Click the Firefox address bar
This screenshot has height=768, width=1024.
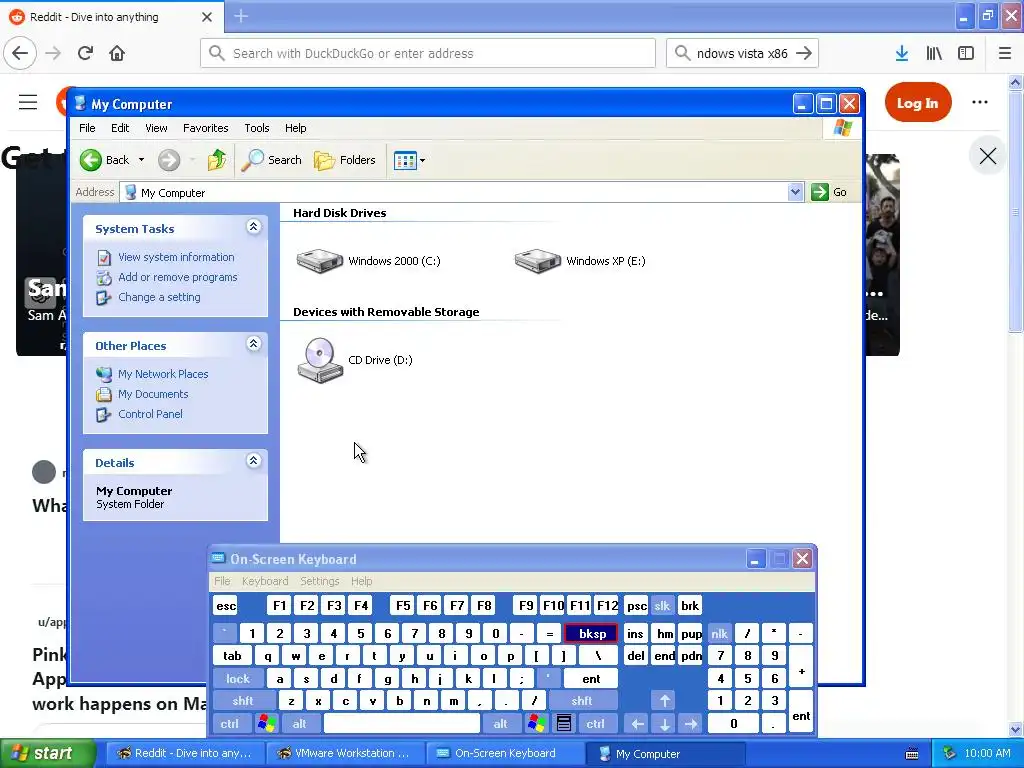(428, 53)
